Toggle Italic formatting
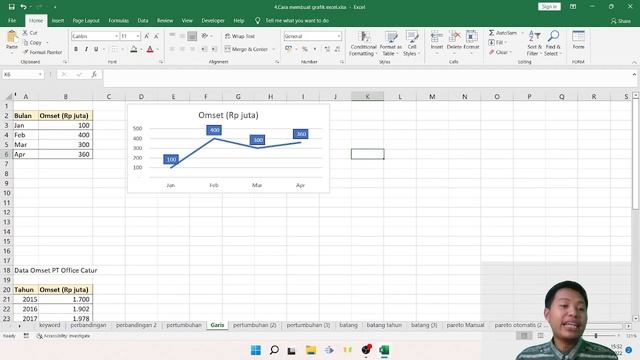Viewport: 640px width, 360px height. pos(86,49)
